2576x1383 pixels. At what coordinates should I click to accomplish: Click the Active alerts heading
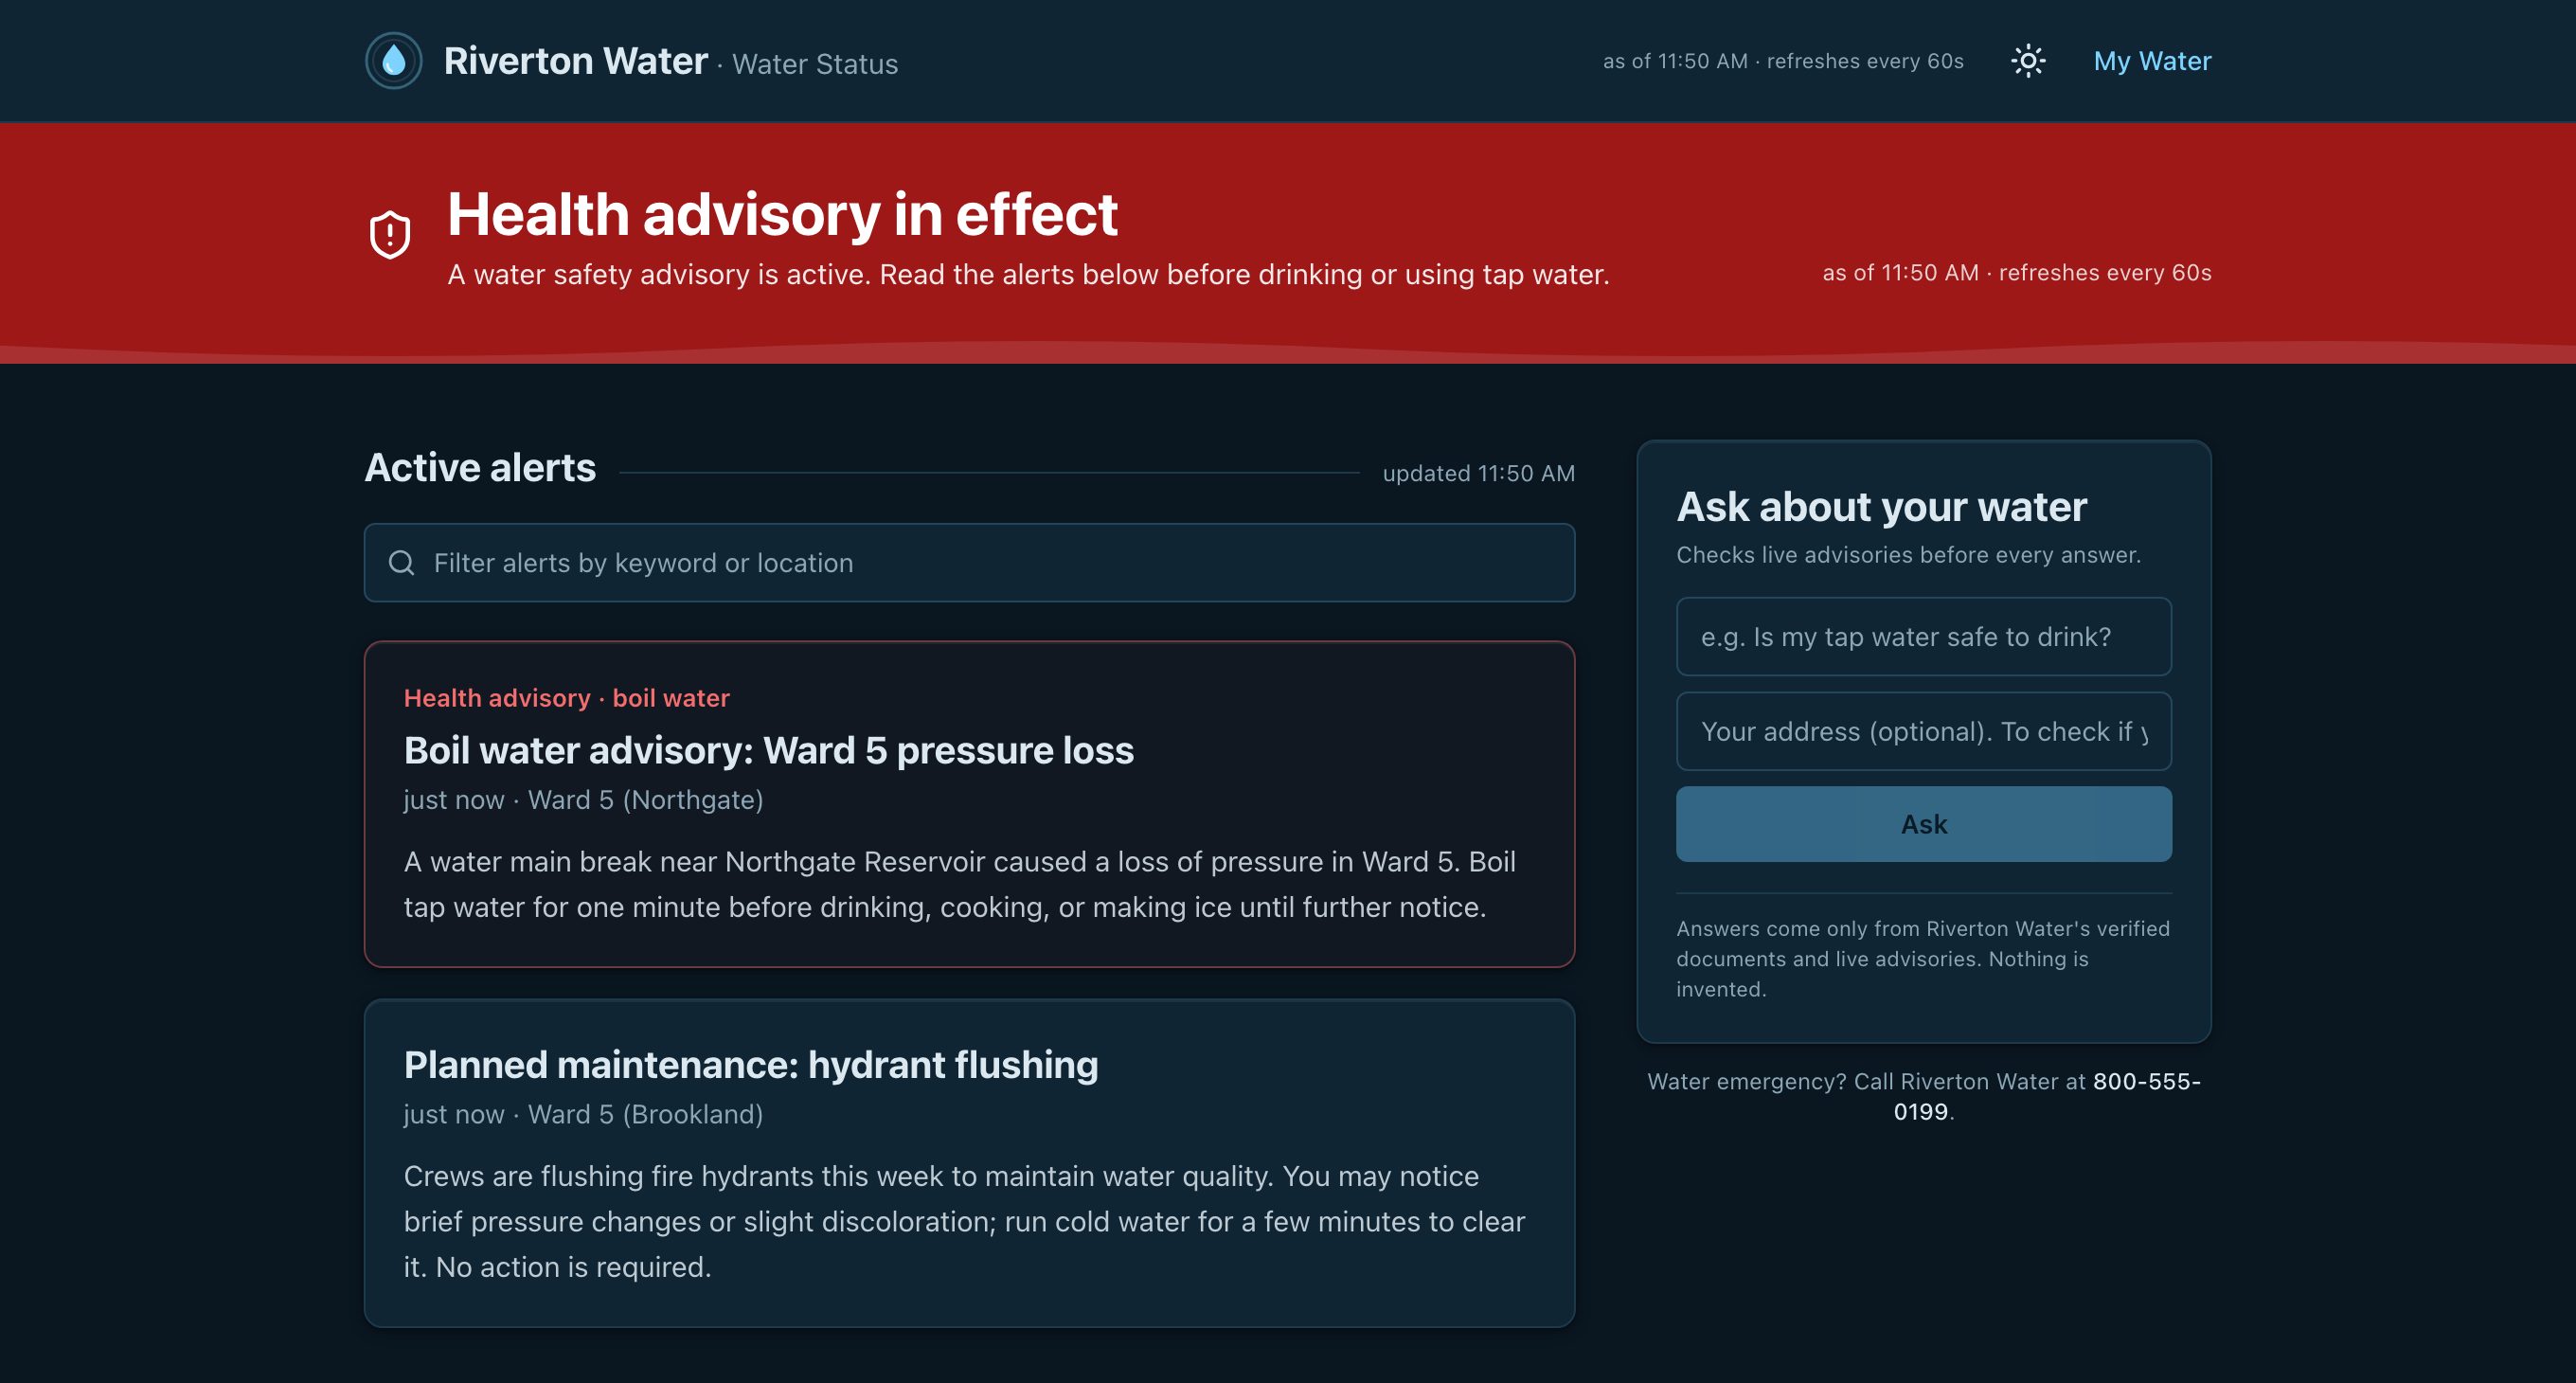(x=480, y=468)
